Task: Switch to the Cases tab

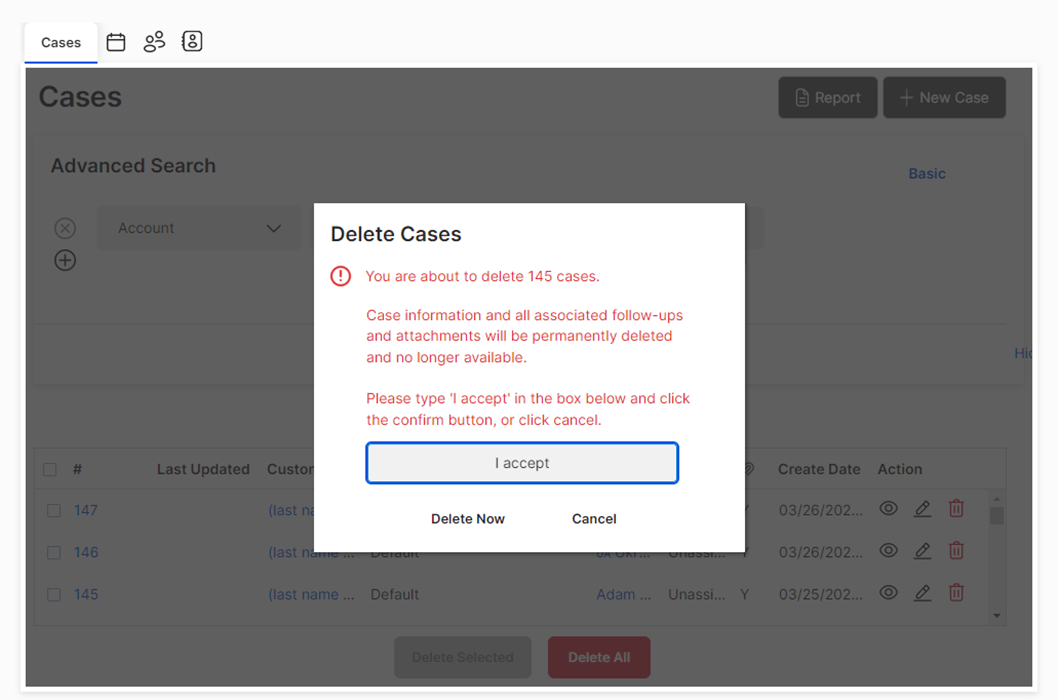Action: [x=61, y=43]
